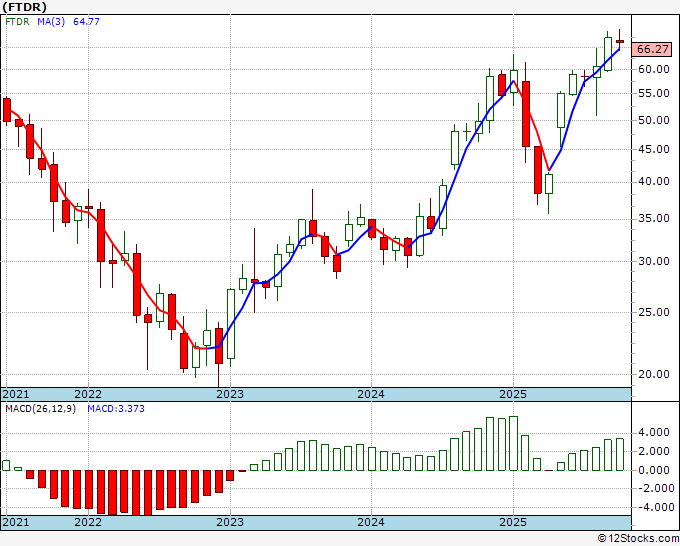Screen dimensions: 680x546
Task: Click the 25.00 price axis label
Action: [x=654, y=312]
